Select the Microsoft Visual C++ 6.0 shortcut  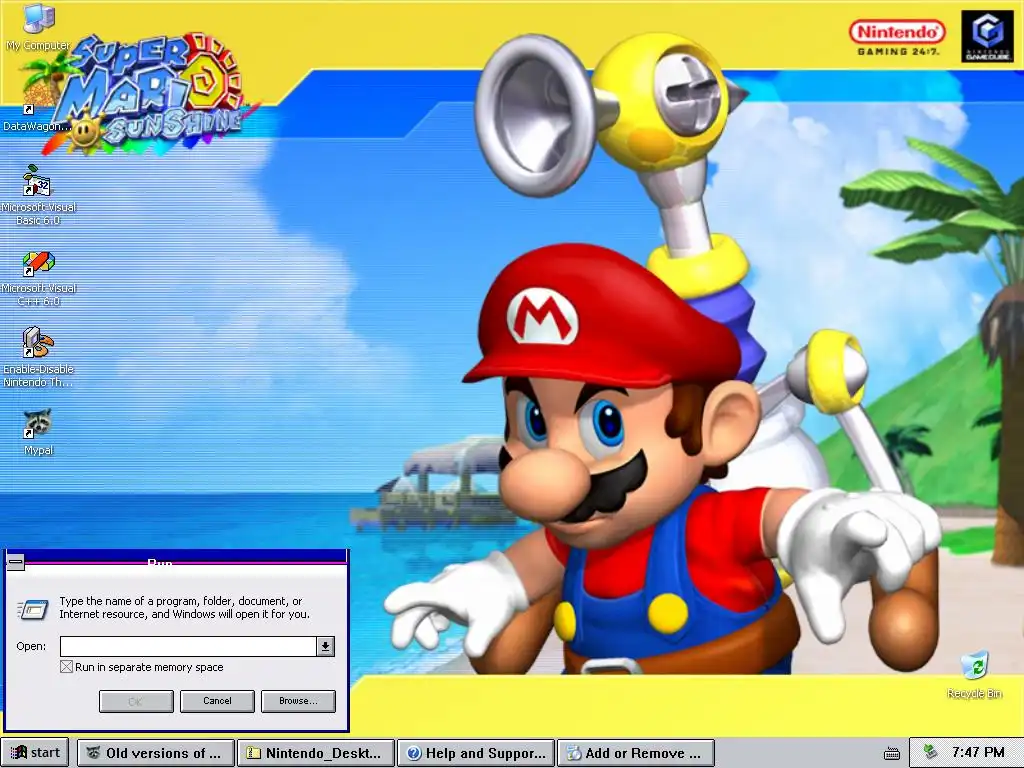point(38,278)
